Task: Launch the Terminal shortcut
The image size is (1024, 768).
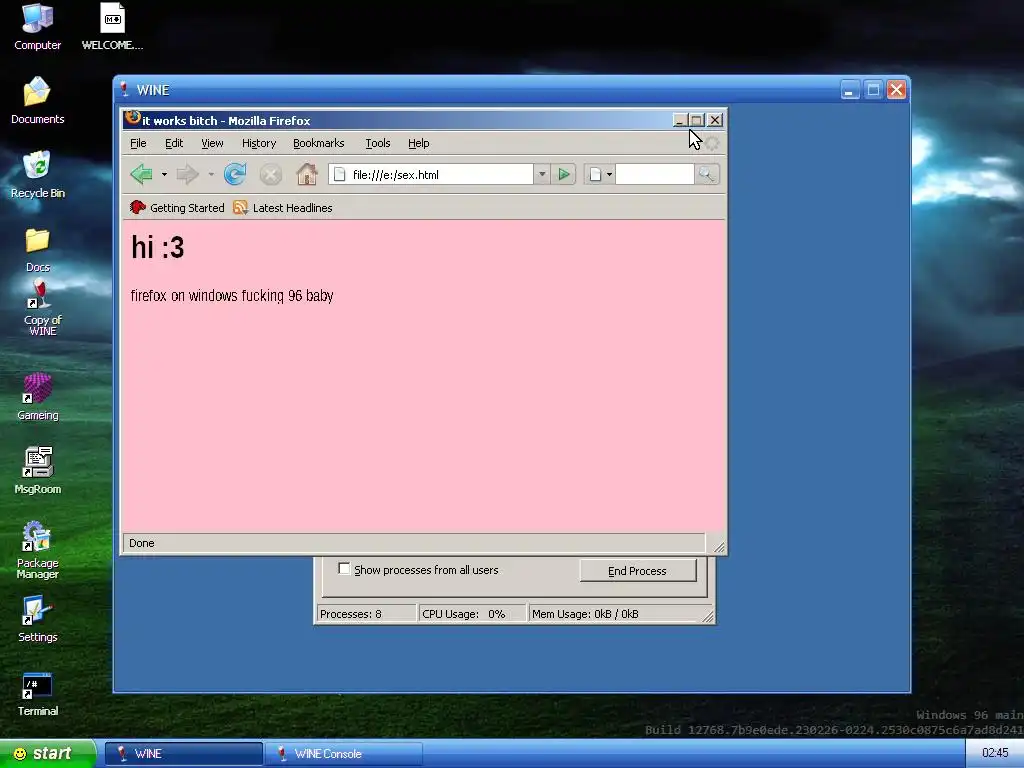Action: [x=37, y=694]
